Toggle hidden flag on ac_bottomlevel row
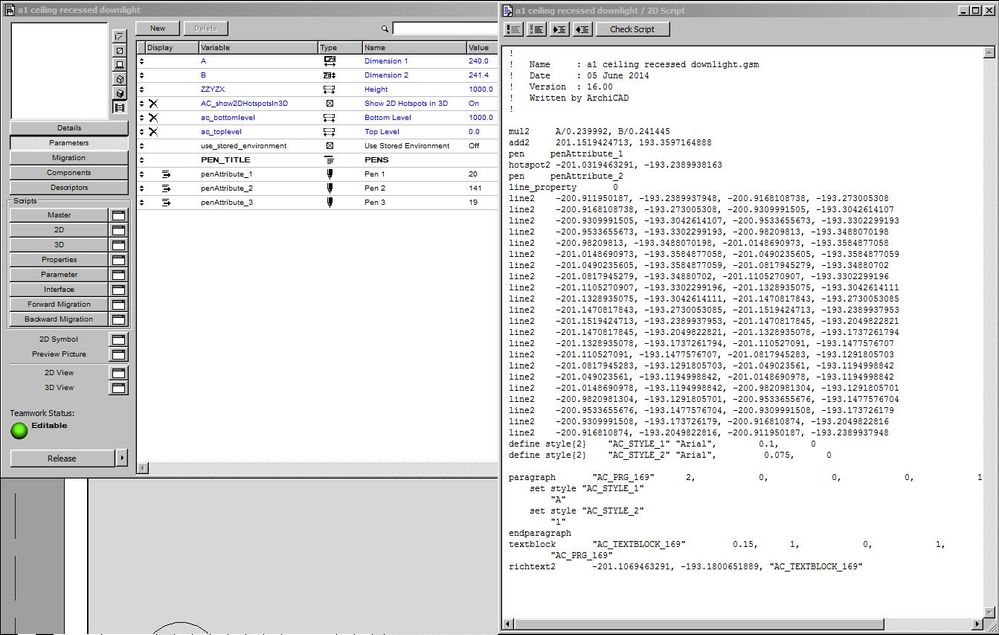This screenshot has width=999, height=635. pos(153,118)
